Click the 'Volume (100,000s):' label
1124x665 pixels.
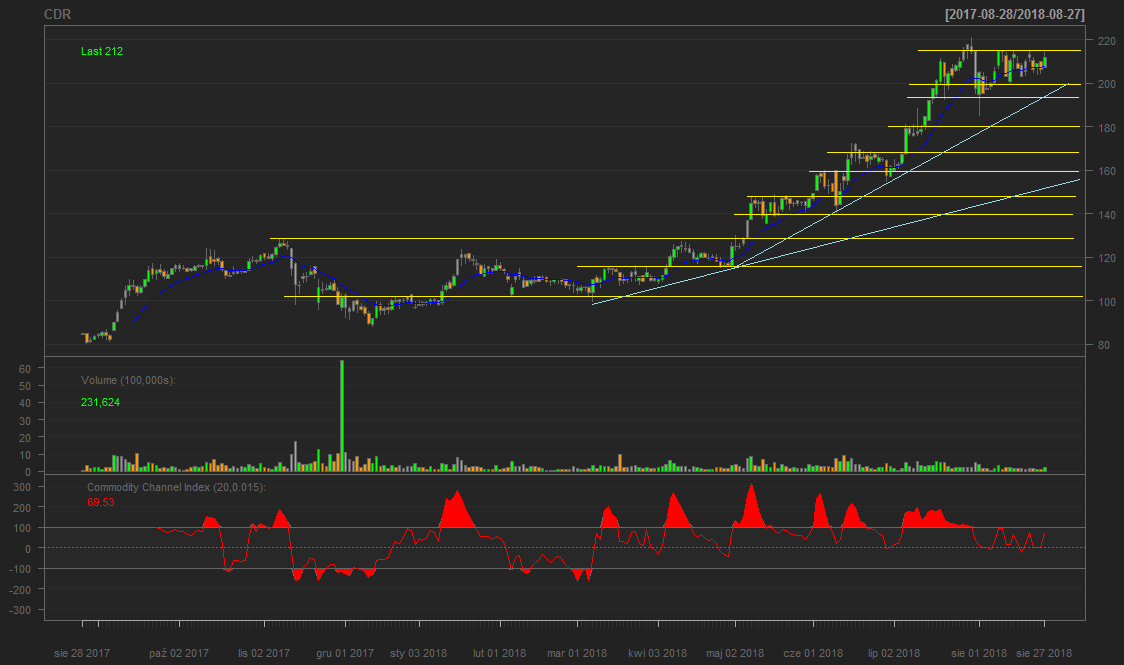[128, 380]
